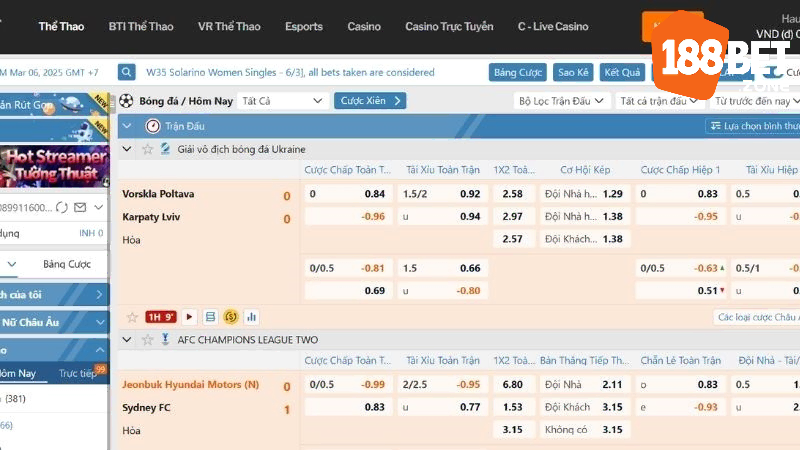This screenshot has height=450, width=800.
Task: Favorite the Giải vô địch bóng đá Ukraine league star
Action: pyautogui.click(x=147, y=149)
